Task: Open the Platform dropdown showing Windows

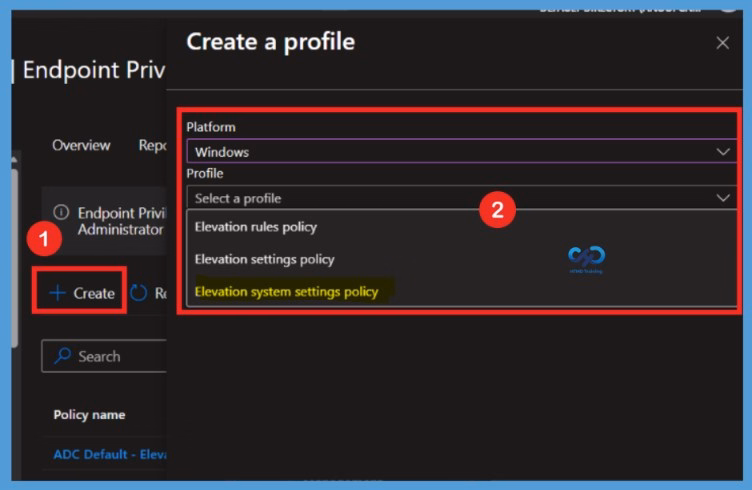Action: (x=461, y=152)
